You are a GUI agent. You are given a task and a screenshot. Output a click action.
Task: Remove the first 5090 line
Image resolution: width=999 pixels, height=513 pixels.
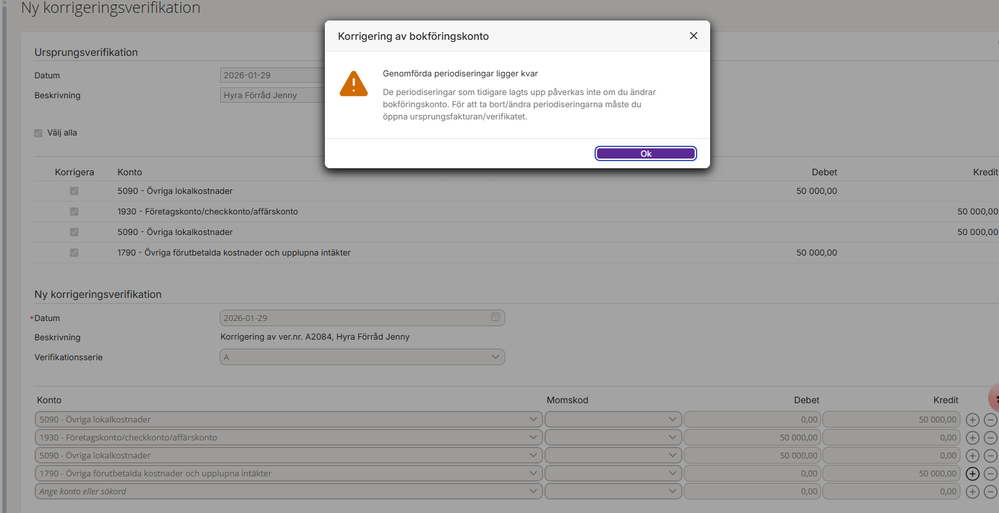coord(990,419)
